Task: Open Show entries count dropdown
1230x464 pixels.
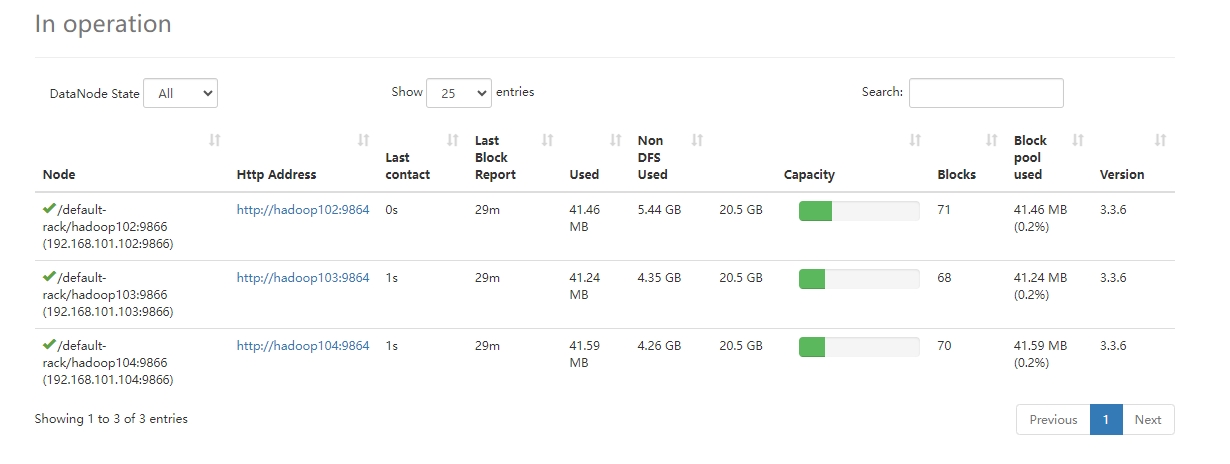Action: 458,92
